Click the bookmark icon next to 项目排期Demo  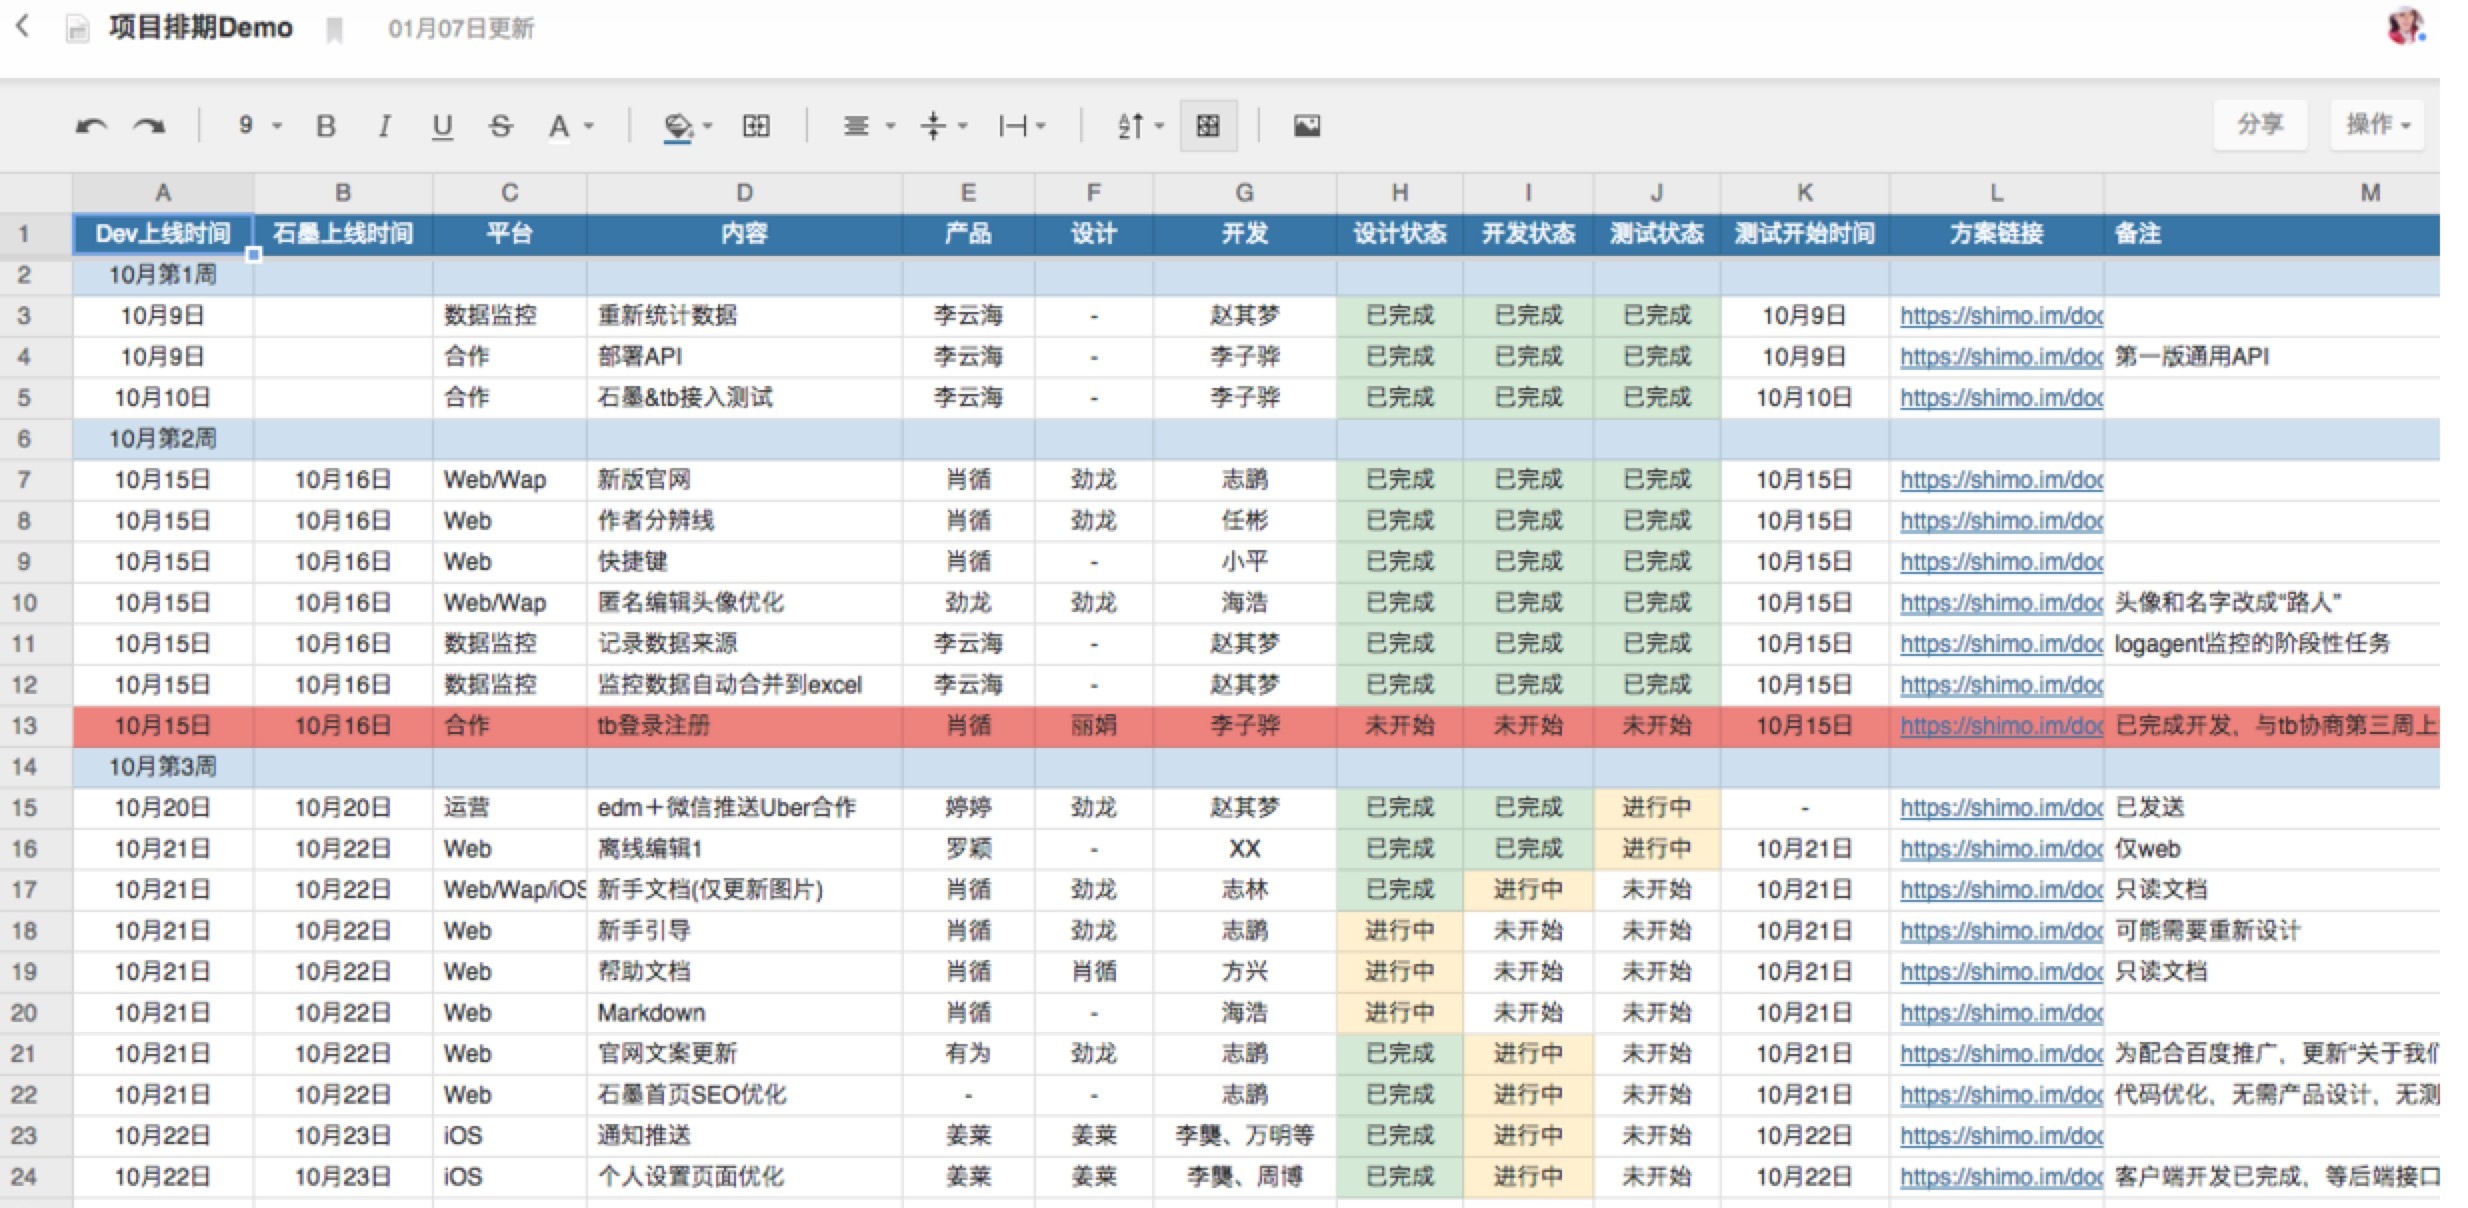coord(335,30)
